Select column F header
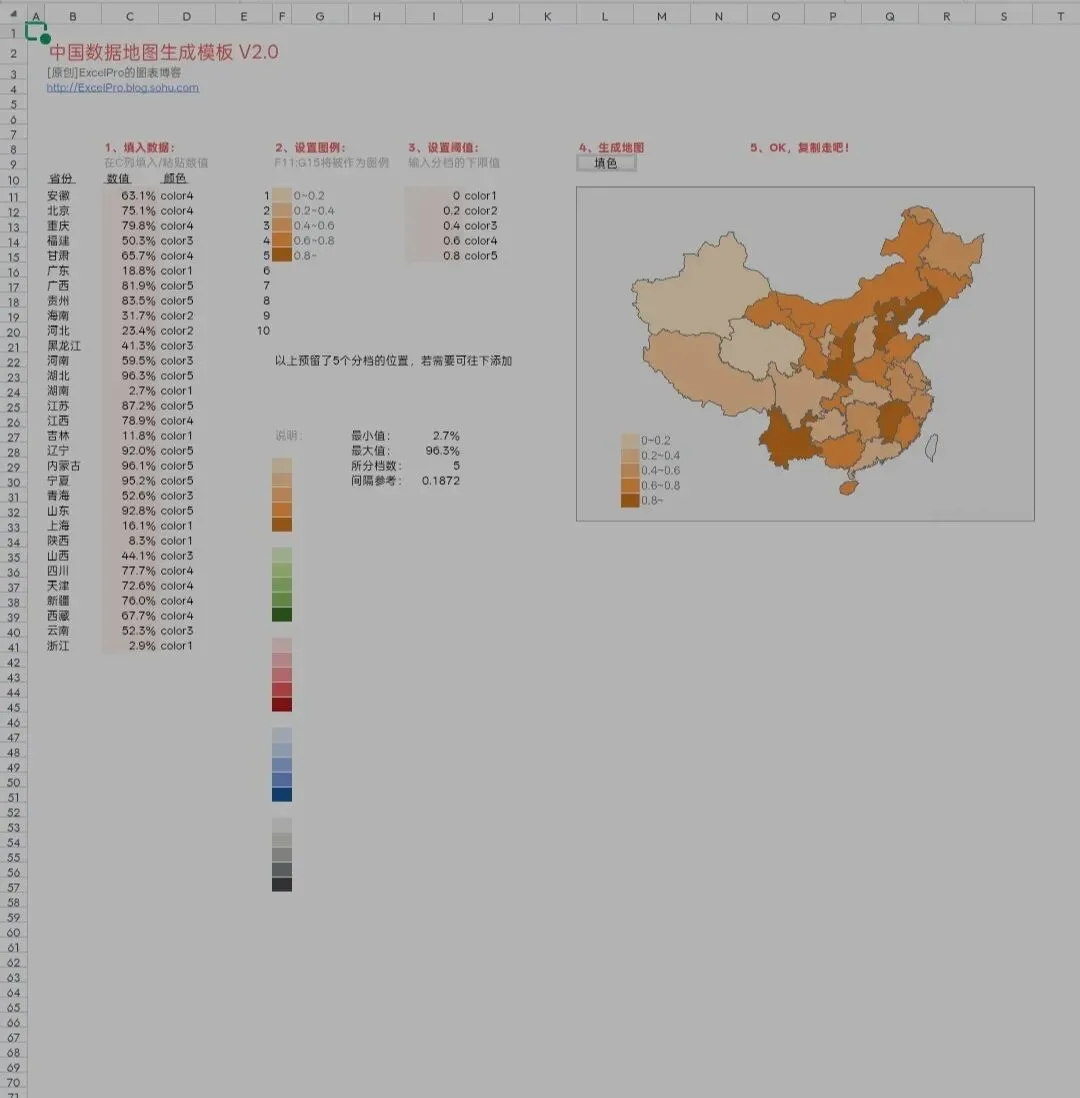1080x1098 pixels. (282, 16)
